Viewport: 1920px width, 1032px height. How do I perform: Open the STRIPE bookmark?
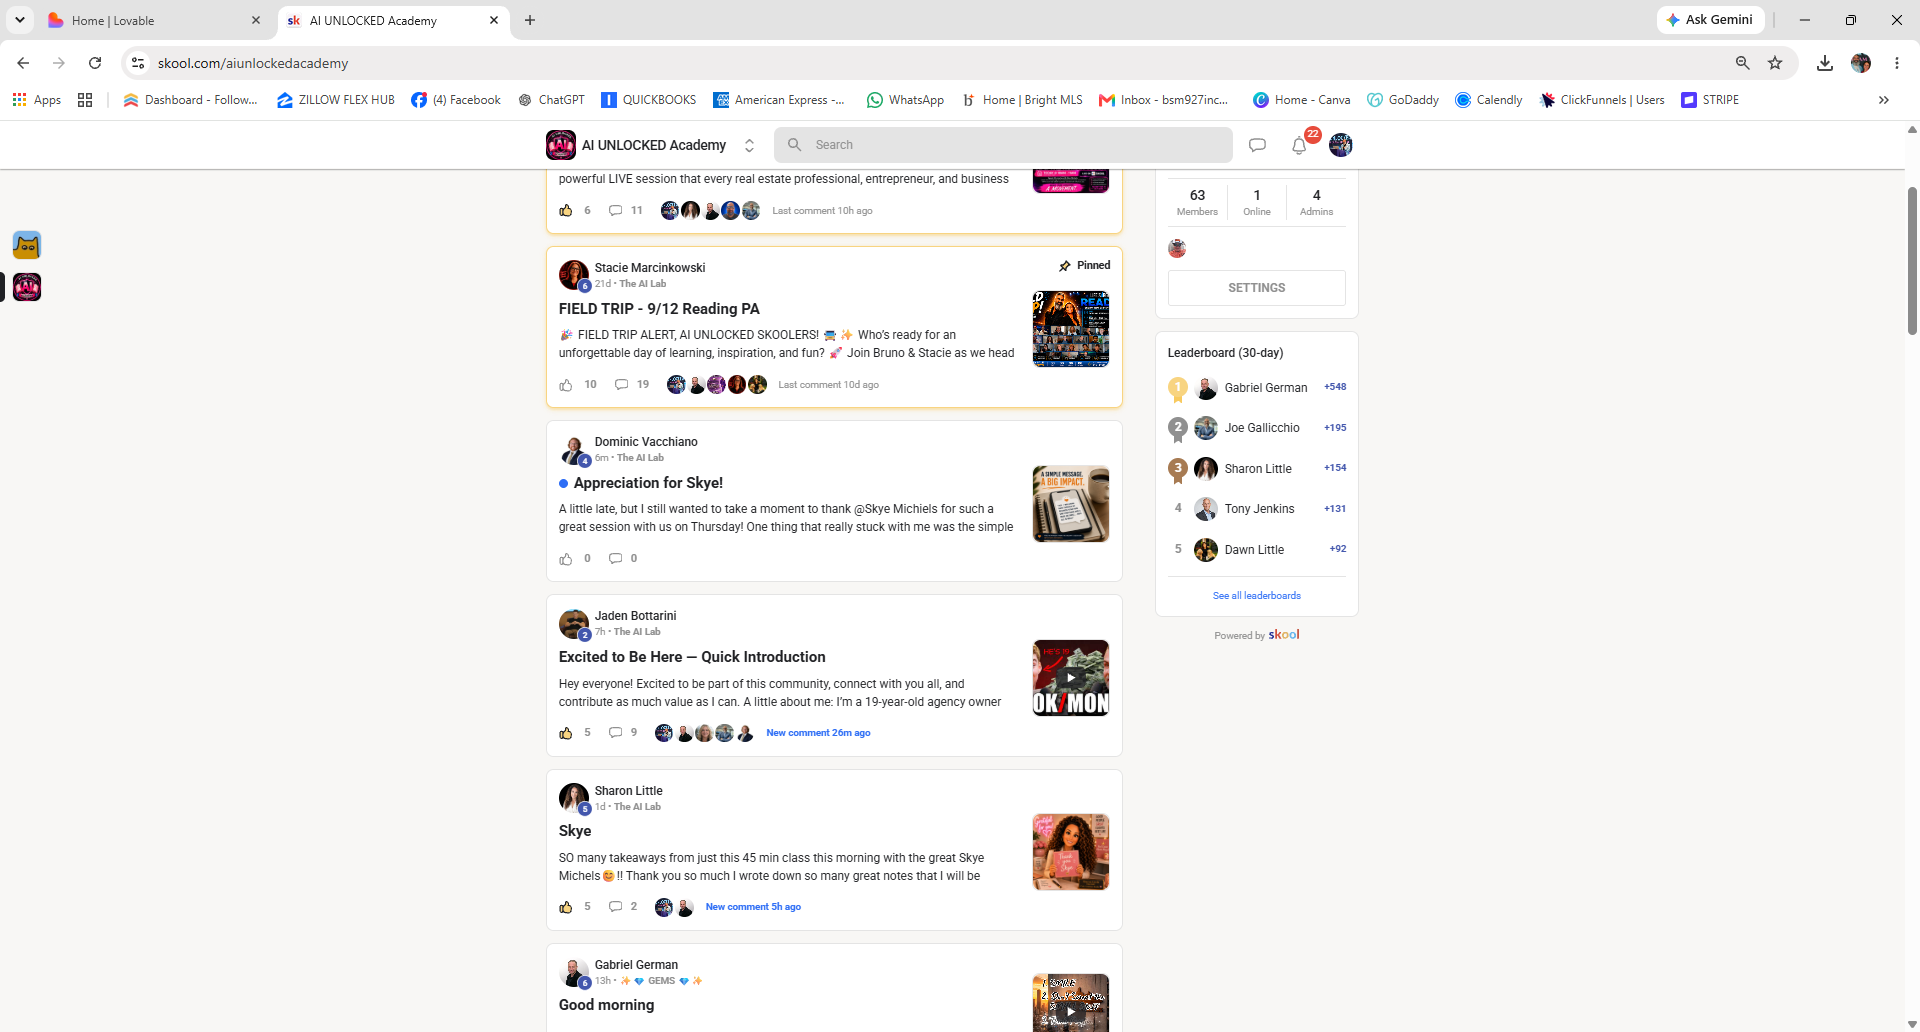(1710, 100)
